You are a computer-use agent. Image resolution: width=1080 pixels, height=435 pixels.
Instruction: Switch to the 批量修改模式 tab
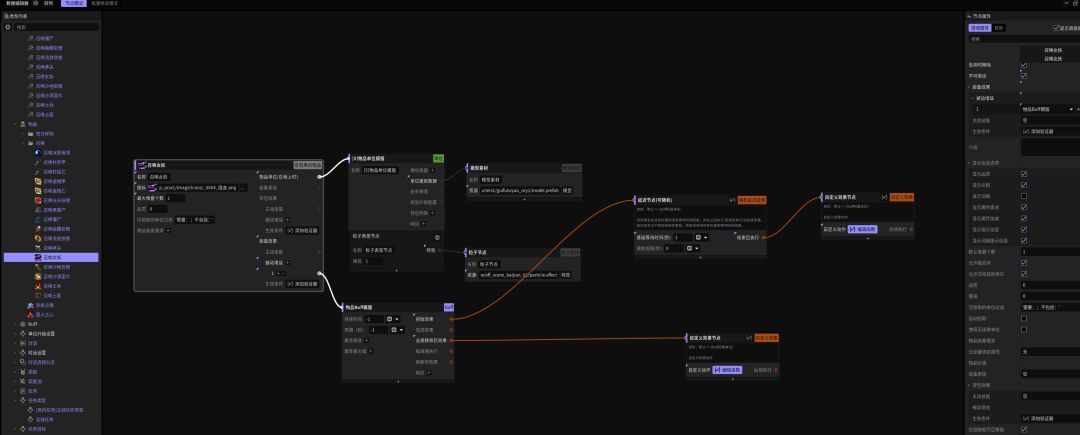tap(104, 3)
